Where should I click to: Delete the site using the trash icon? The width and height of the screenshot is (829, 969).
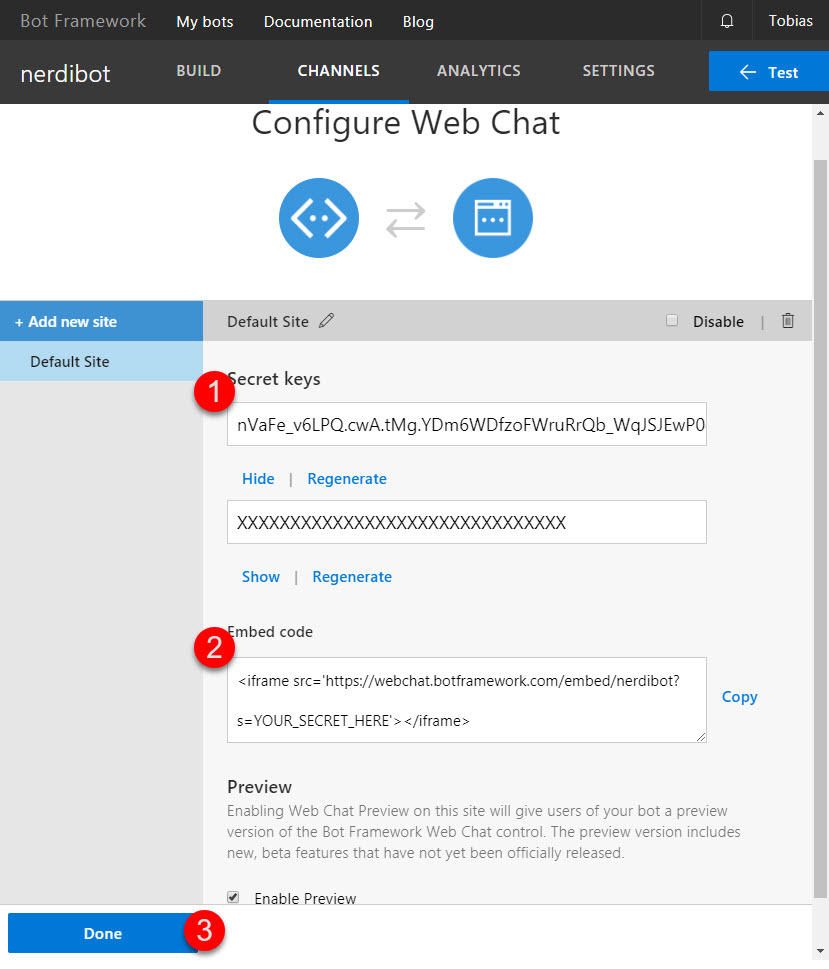tap(788, 321)
